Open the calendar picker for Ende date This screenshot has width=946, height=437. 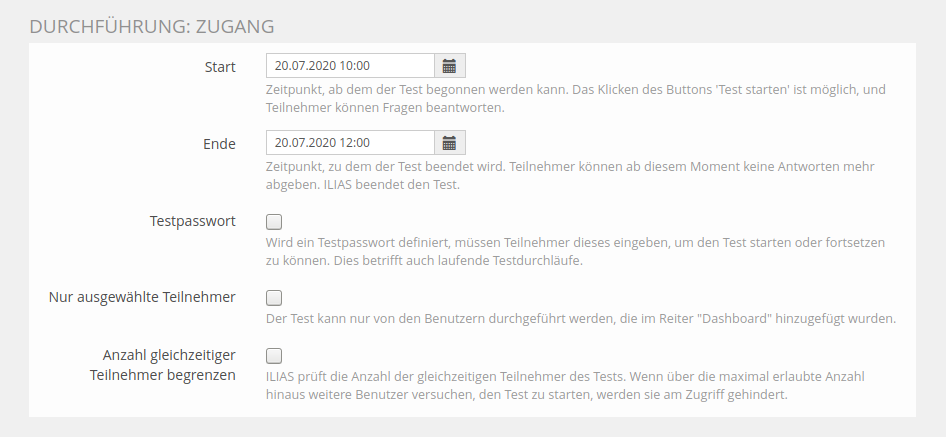click(x=450, y=143)
